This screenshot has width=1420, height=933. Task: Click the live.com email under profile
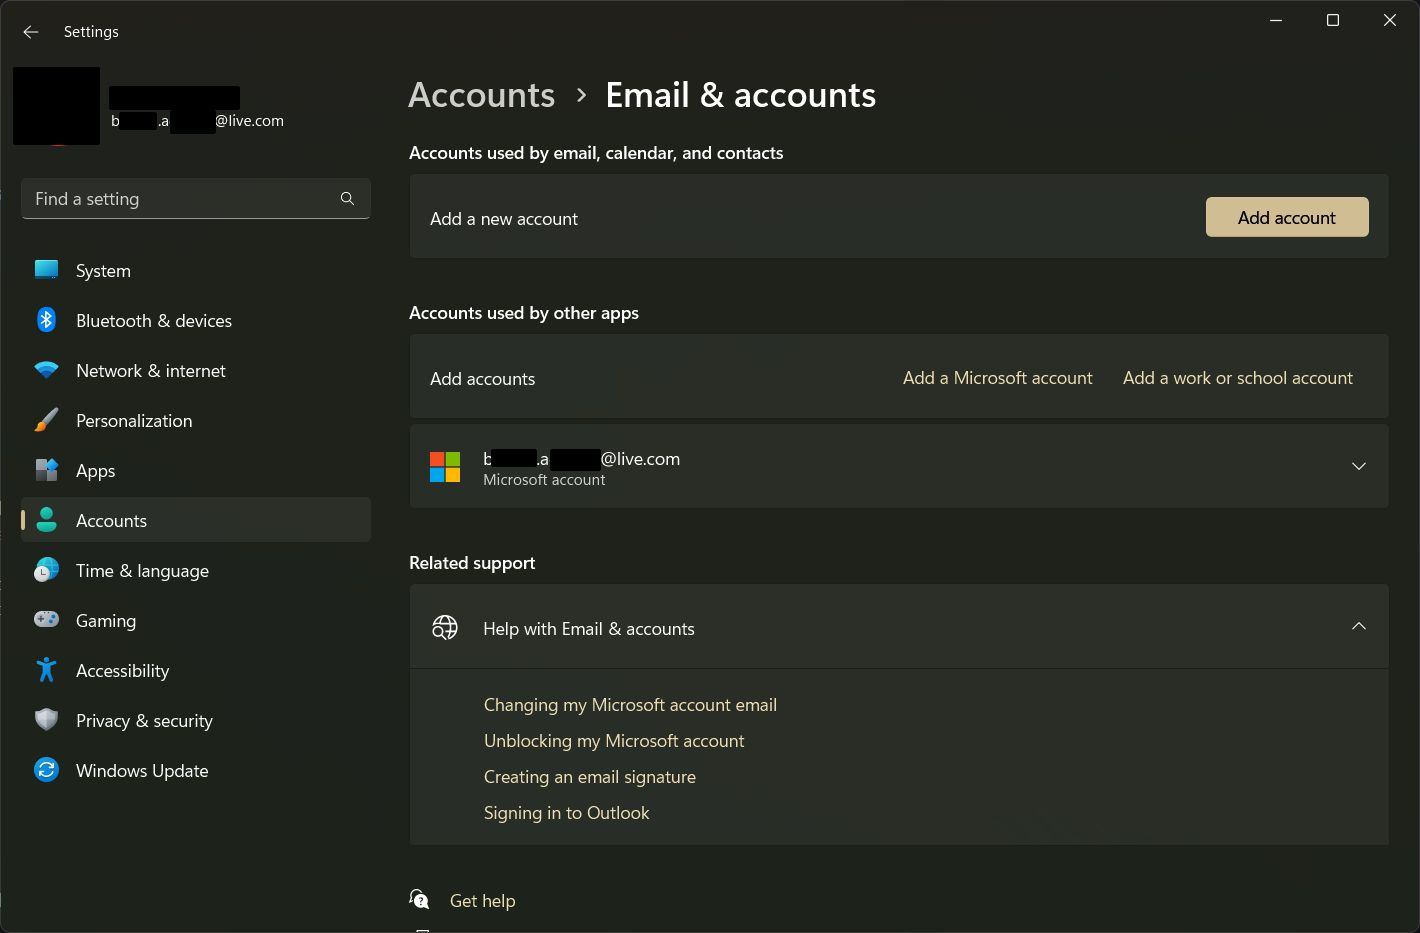[x=197, y=121]
